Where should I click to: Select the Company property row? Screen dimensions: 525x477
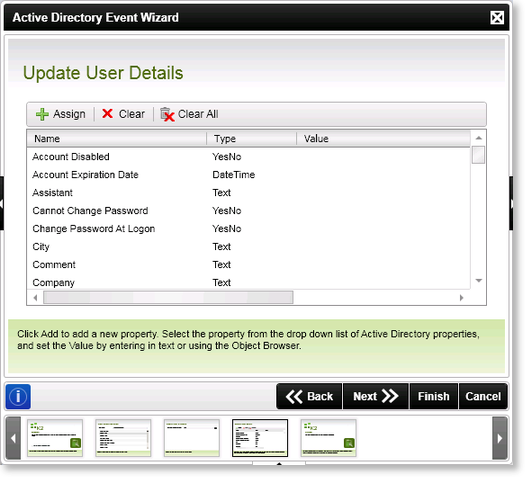[x=248, y=283]
